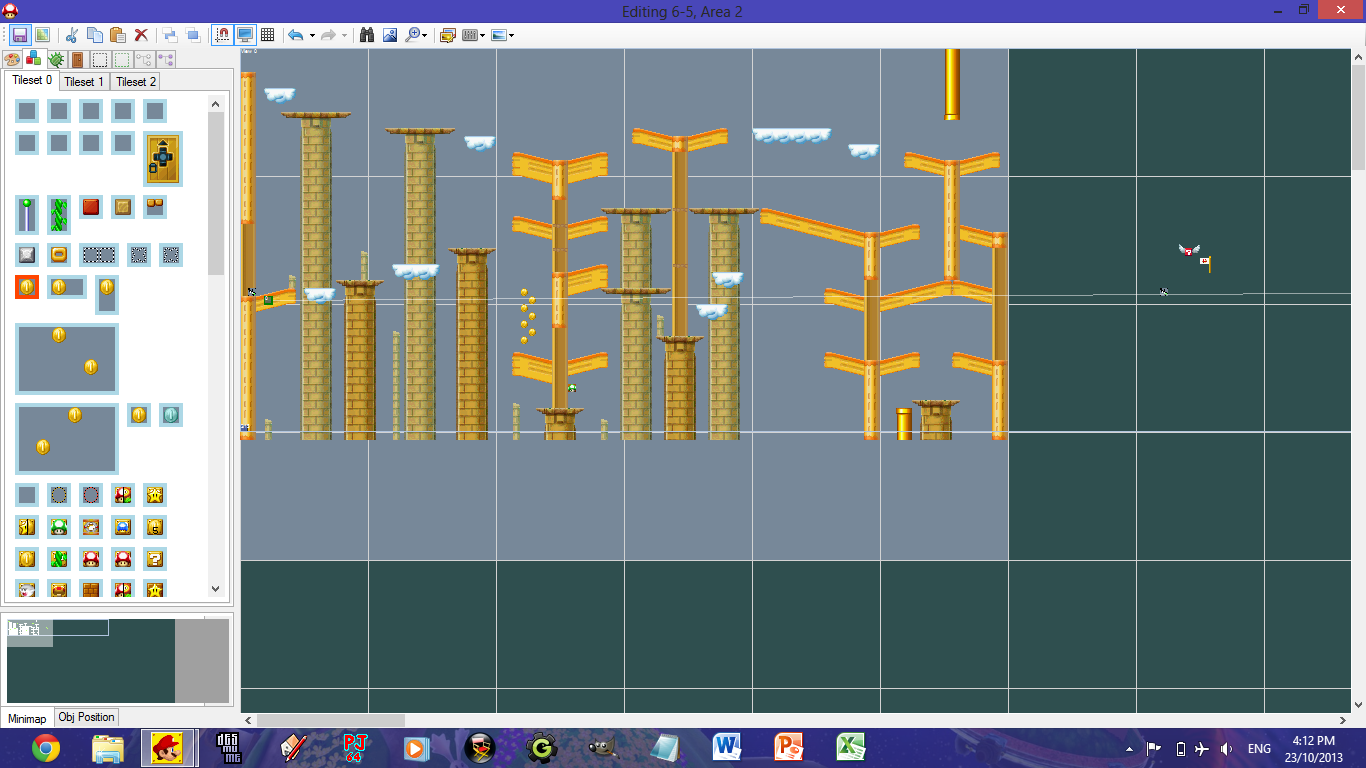The width and height of the screenshot is (1366, 768).
Task: Expand the zoom level dropdown arrow
Action: [425, 35]
